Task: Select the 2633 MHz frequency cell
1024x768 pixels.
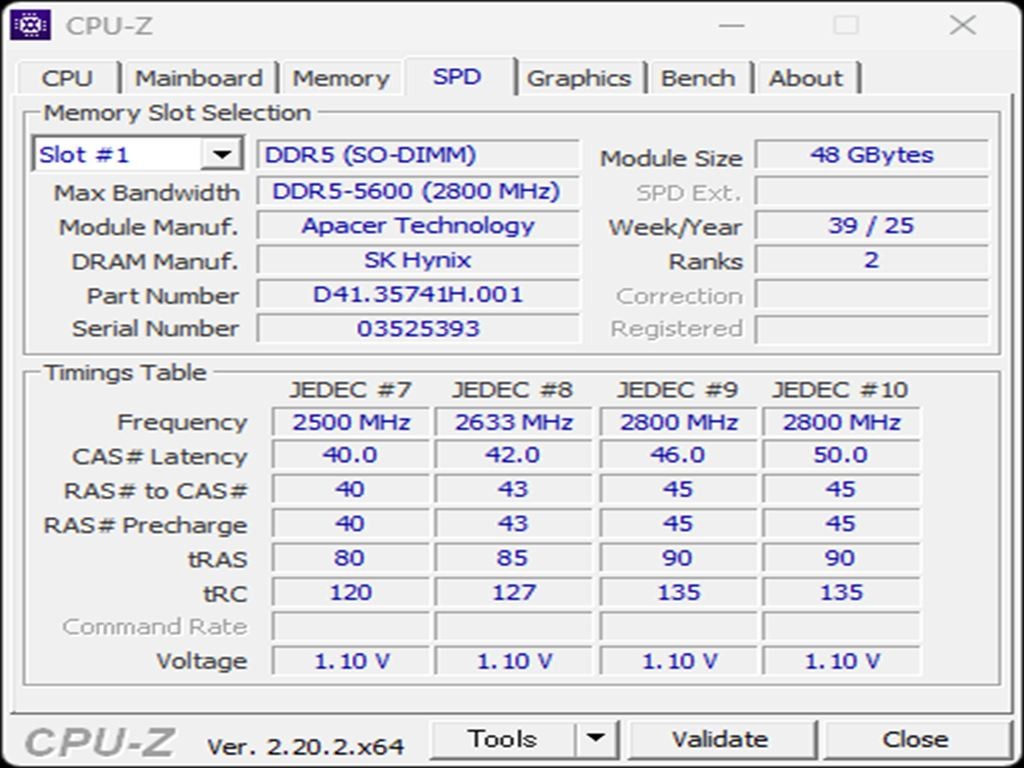Action: coord(513,422)
